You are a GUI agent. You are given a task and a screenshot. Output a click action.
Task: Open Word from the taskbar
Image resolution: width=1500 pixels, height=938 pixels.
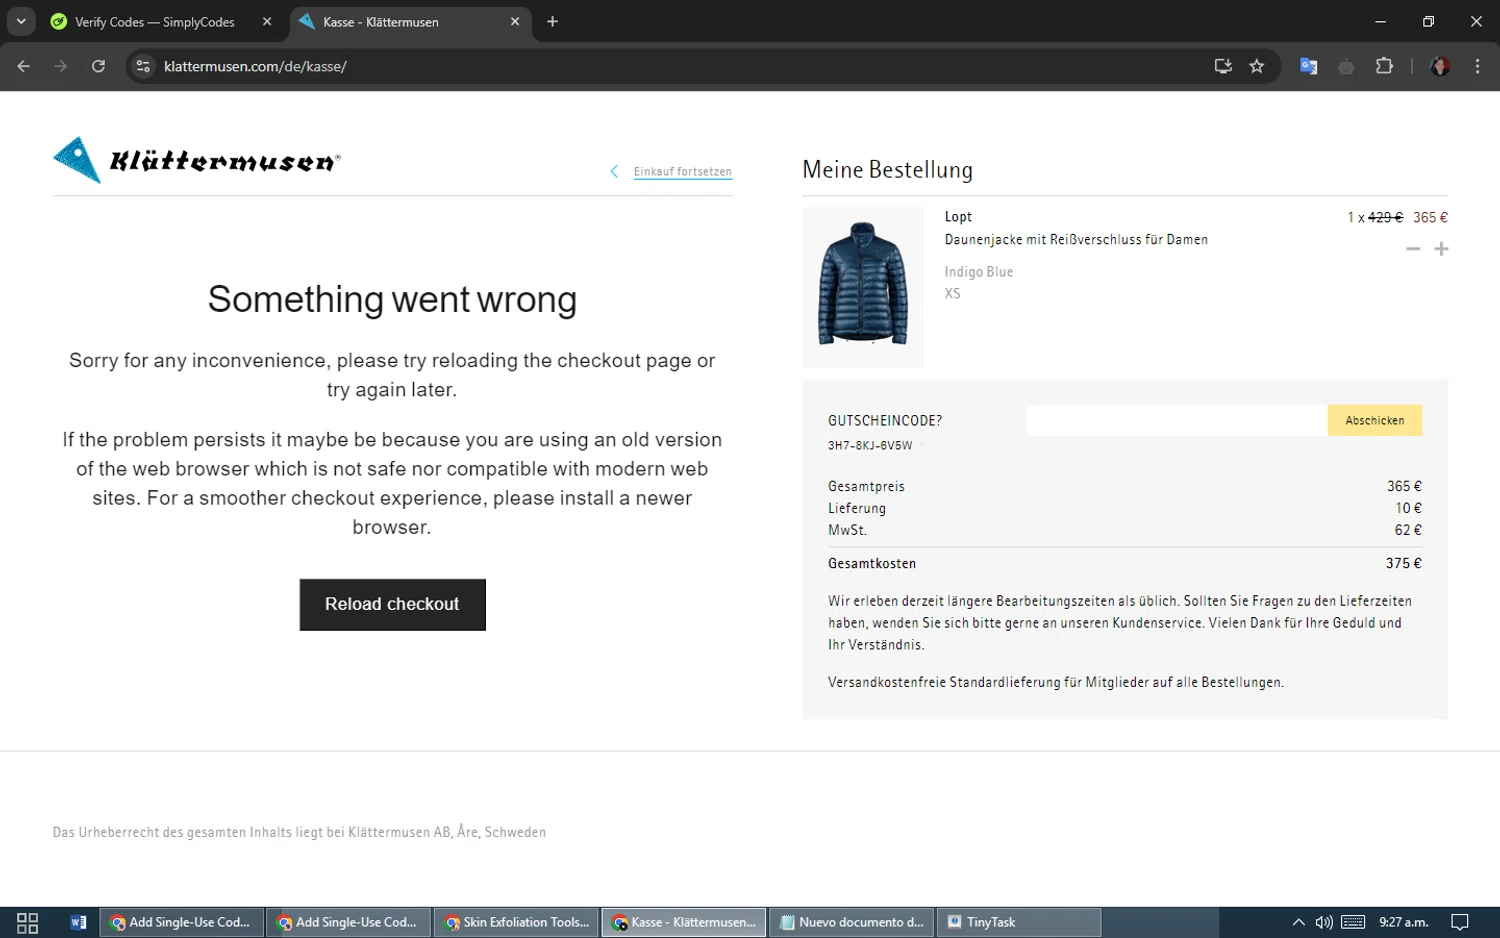tap(78, 922)
